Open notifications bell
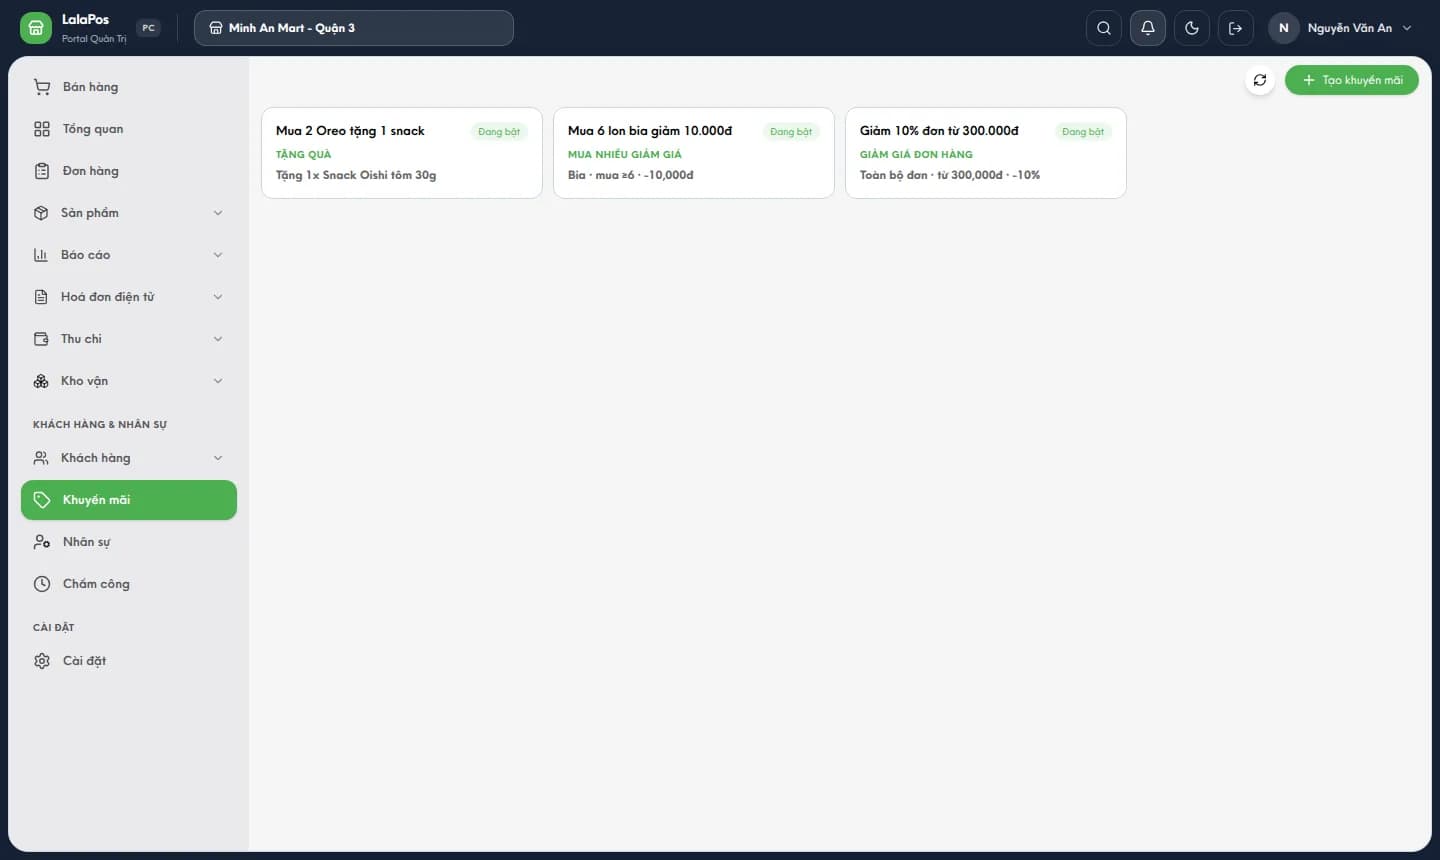Screen dimensions: 1440x860 coord(1148,28)
